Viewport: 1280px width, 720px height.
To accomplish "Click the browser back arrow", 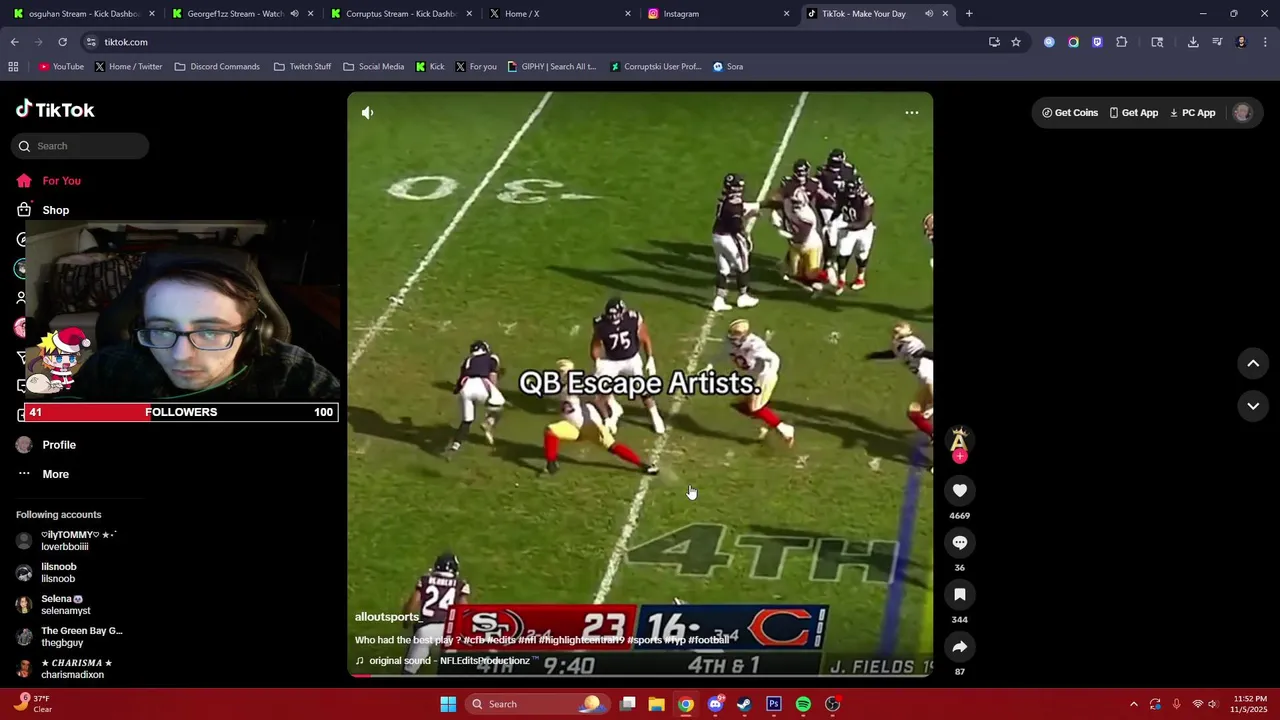I will coord(15,42).
